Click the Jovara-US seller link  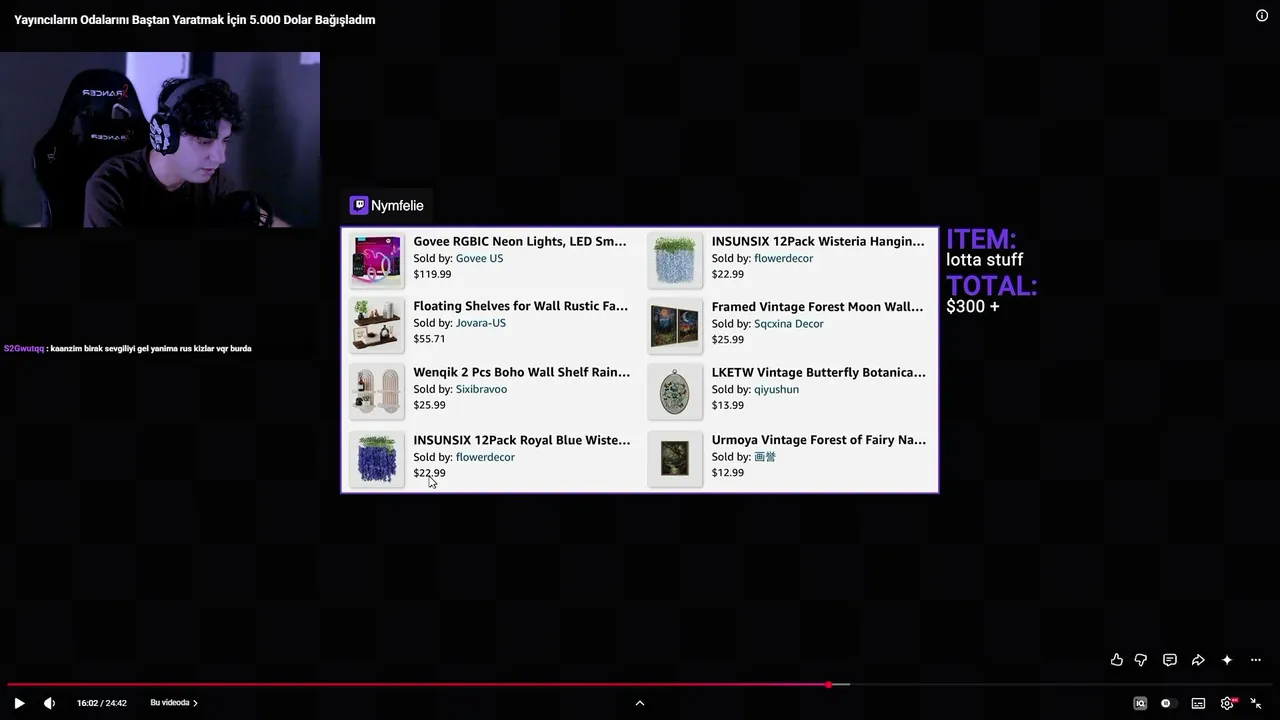(x=481, y=323)
